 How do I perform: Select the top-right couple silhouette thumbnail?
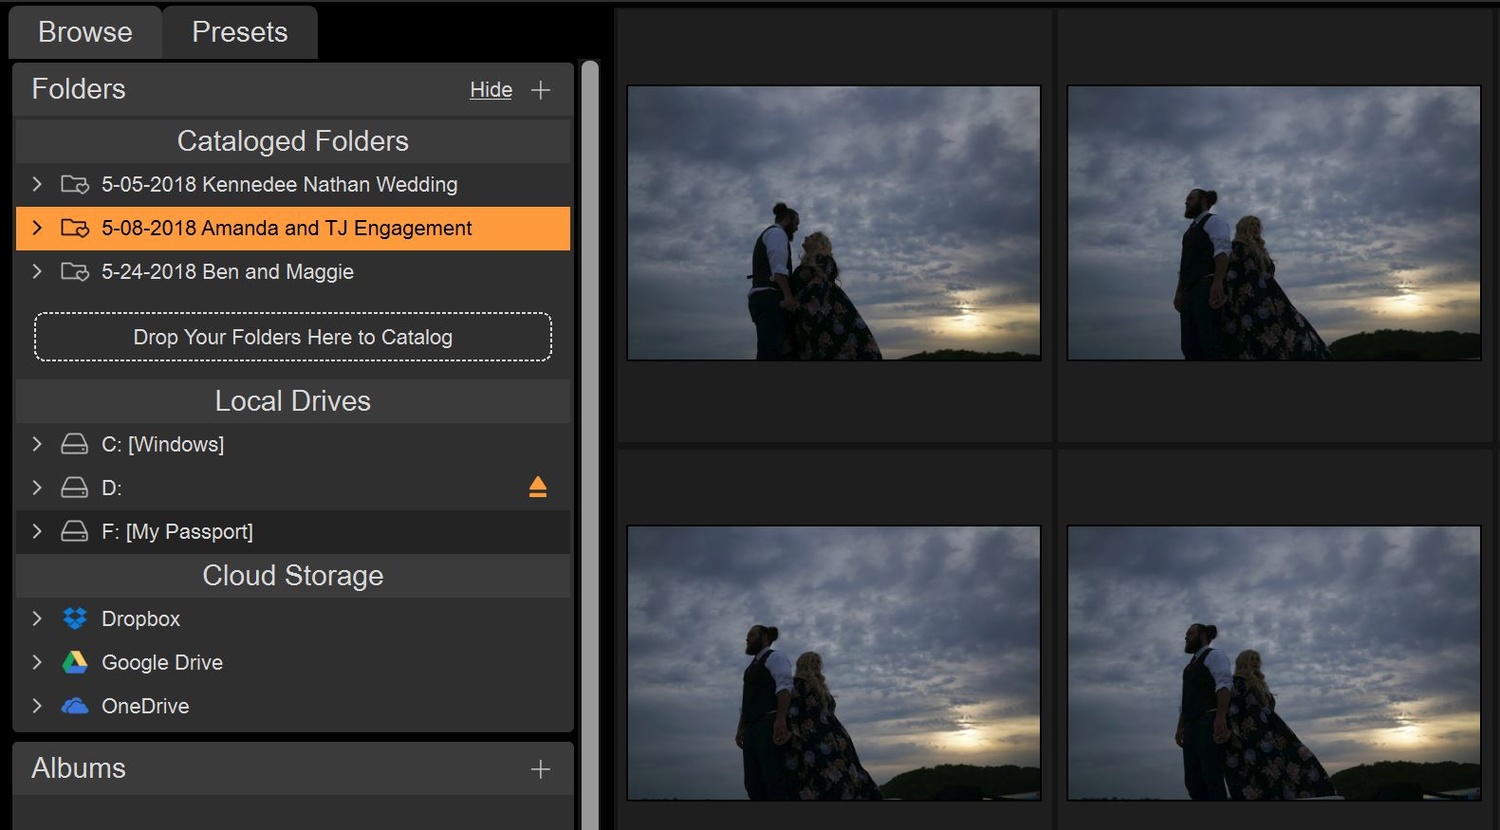coord(1274,223)
